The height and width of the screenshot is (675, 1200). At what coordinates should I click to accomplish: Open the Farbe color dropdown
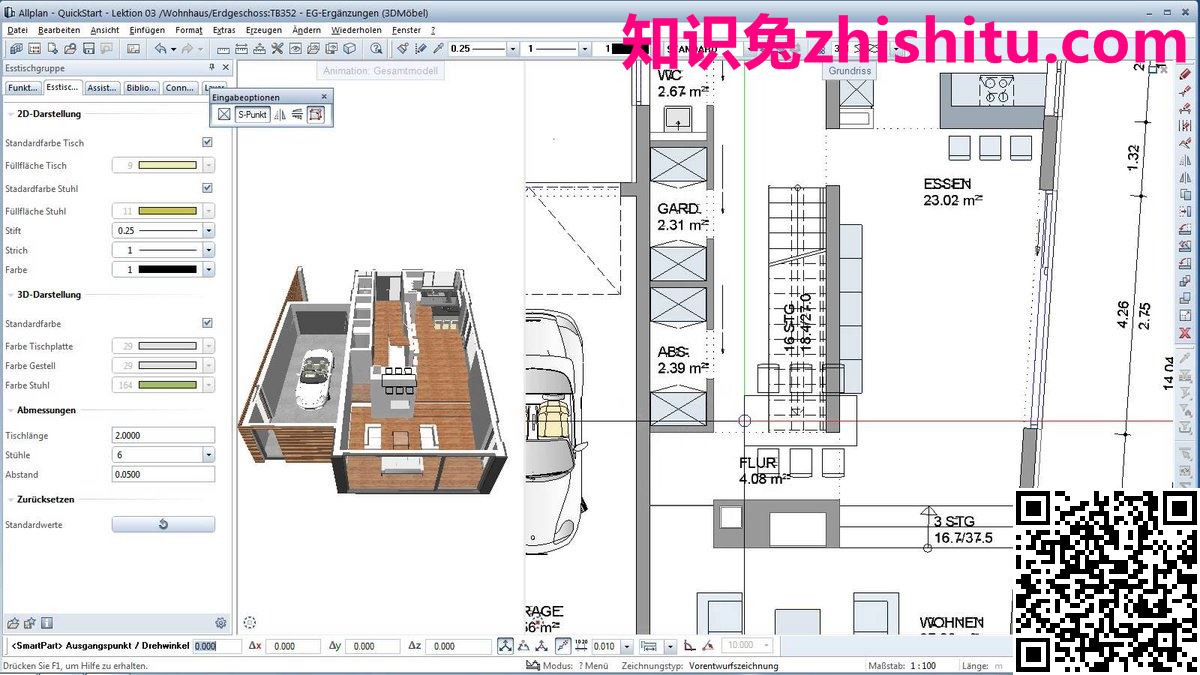coord(209,270)
